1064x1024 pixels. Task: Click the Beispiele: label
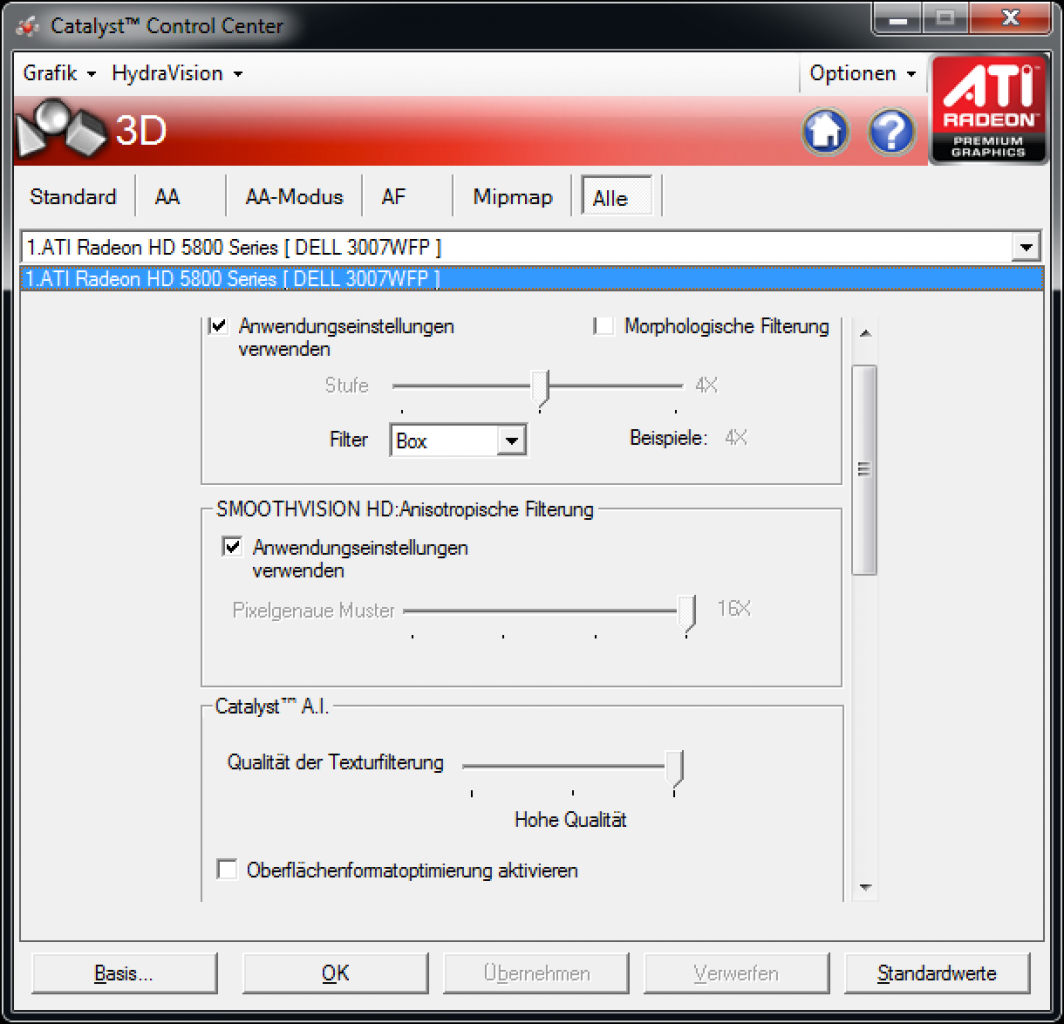coord(668,438)
